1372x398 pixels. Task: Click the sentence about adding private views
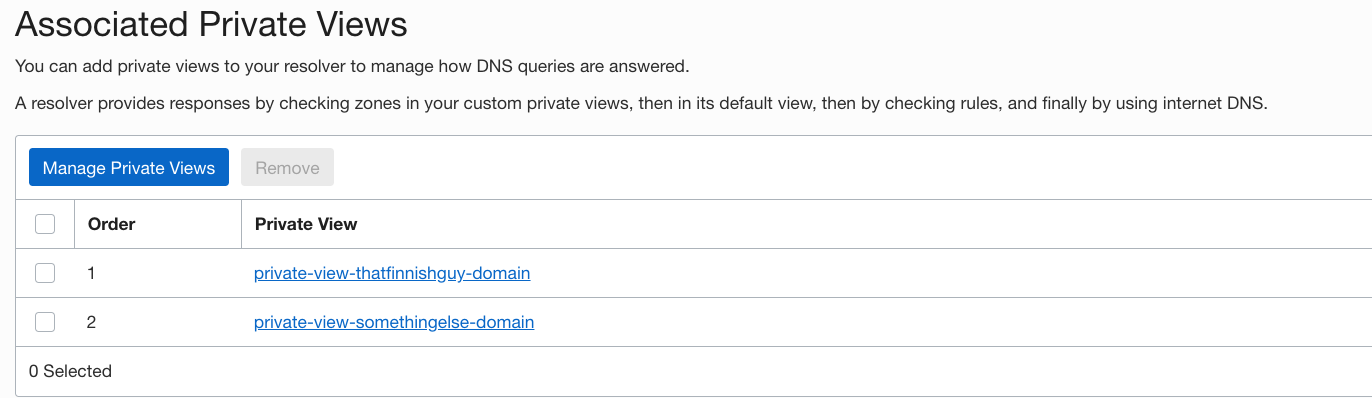tap(352, 68)
